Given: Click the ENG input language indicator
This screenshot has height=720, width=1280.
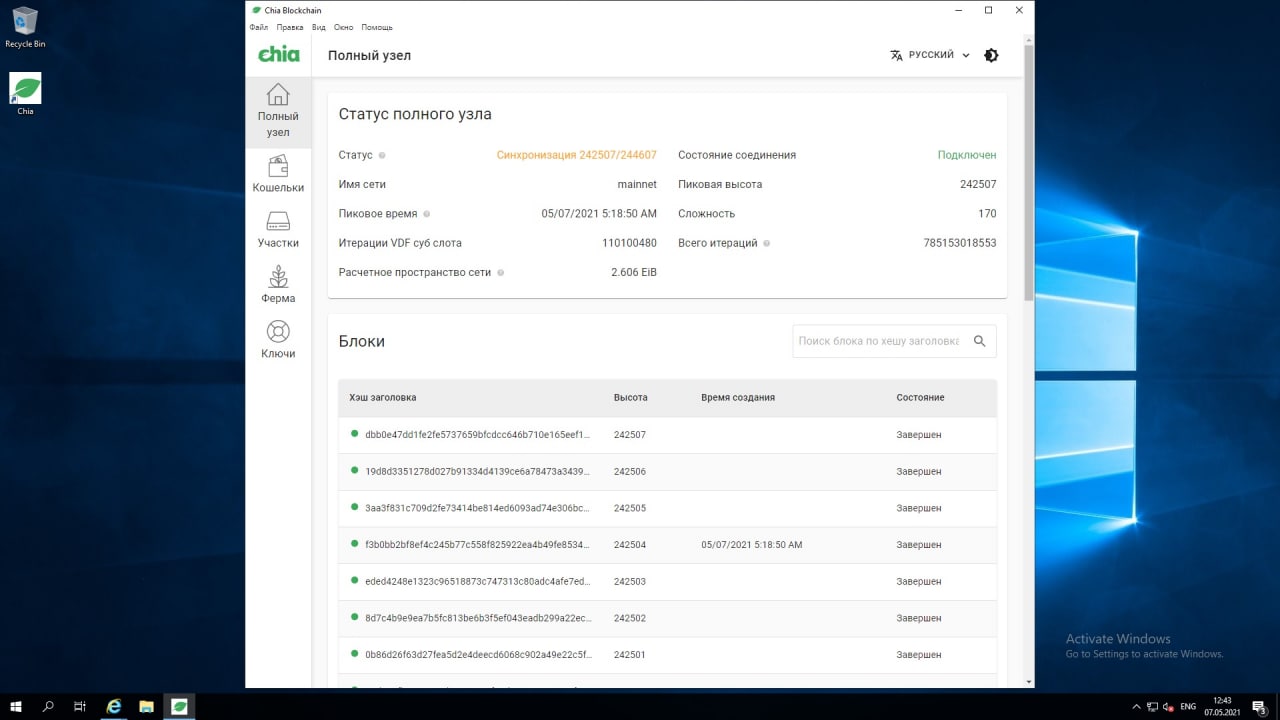Looking at the screenshot, I should pyautogui.click(x=1188, y=706).
